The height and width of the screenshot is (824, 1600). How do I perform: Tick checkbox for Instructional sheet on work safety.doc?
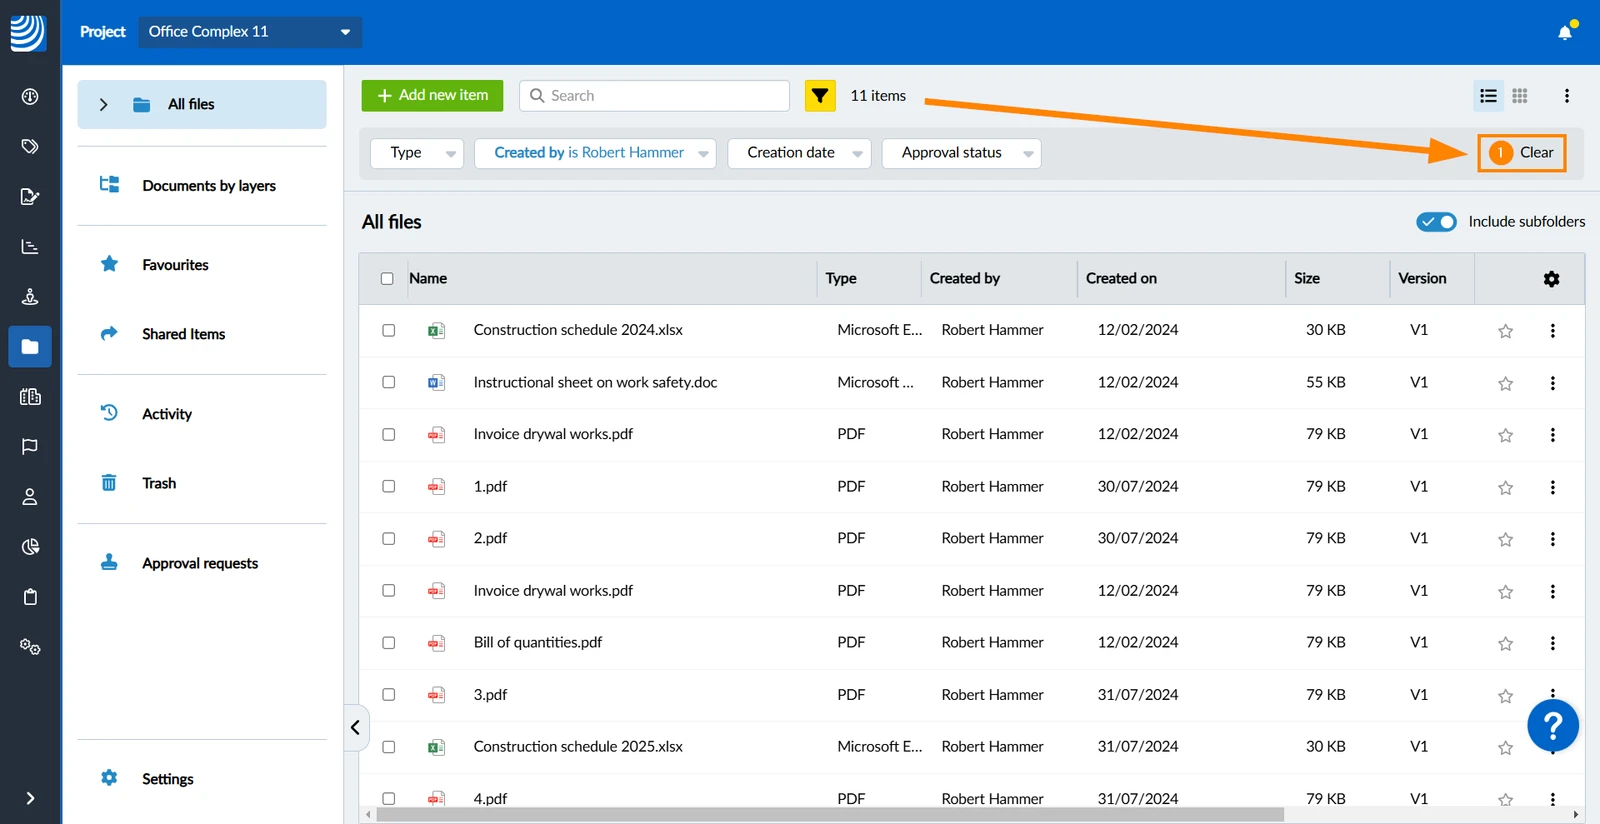tap(389, 382)
